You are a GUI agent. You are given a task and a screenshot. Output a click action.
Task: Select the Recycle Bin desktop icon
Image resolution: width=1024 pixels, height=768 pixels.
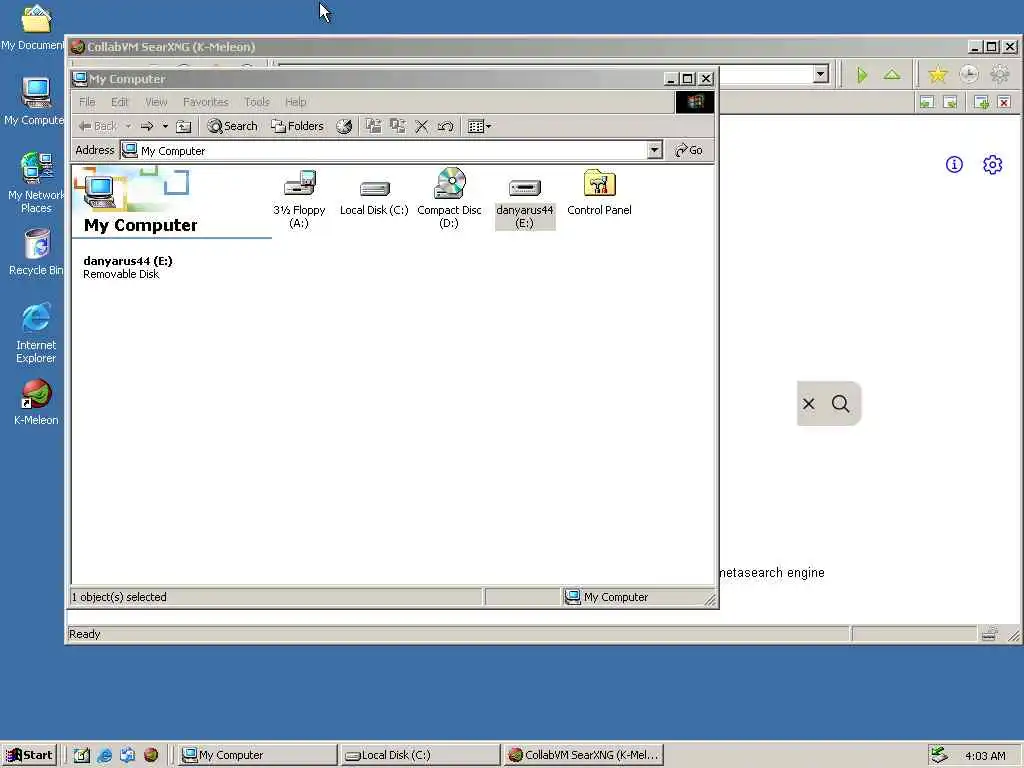[36, 252]
